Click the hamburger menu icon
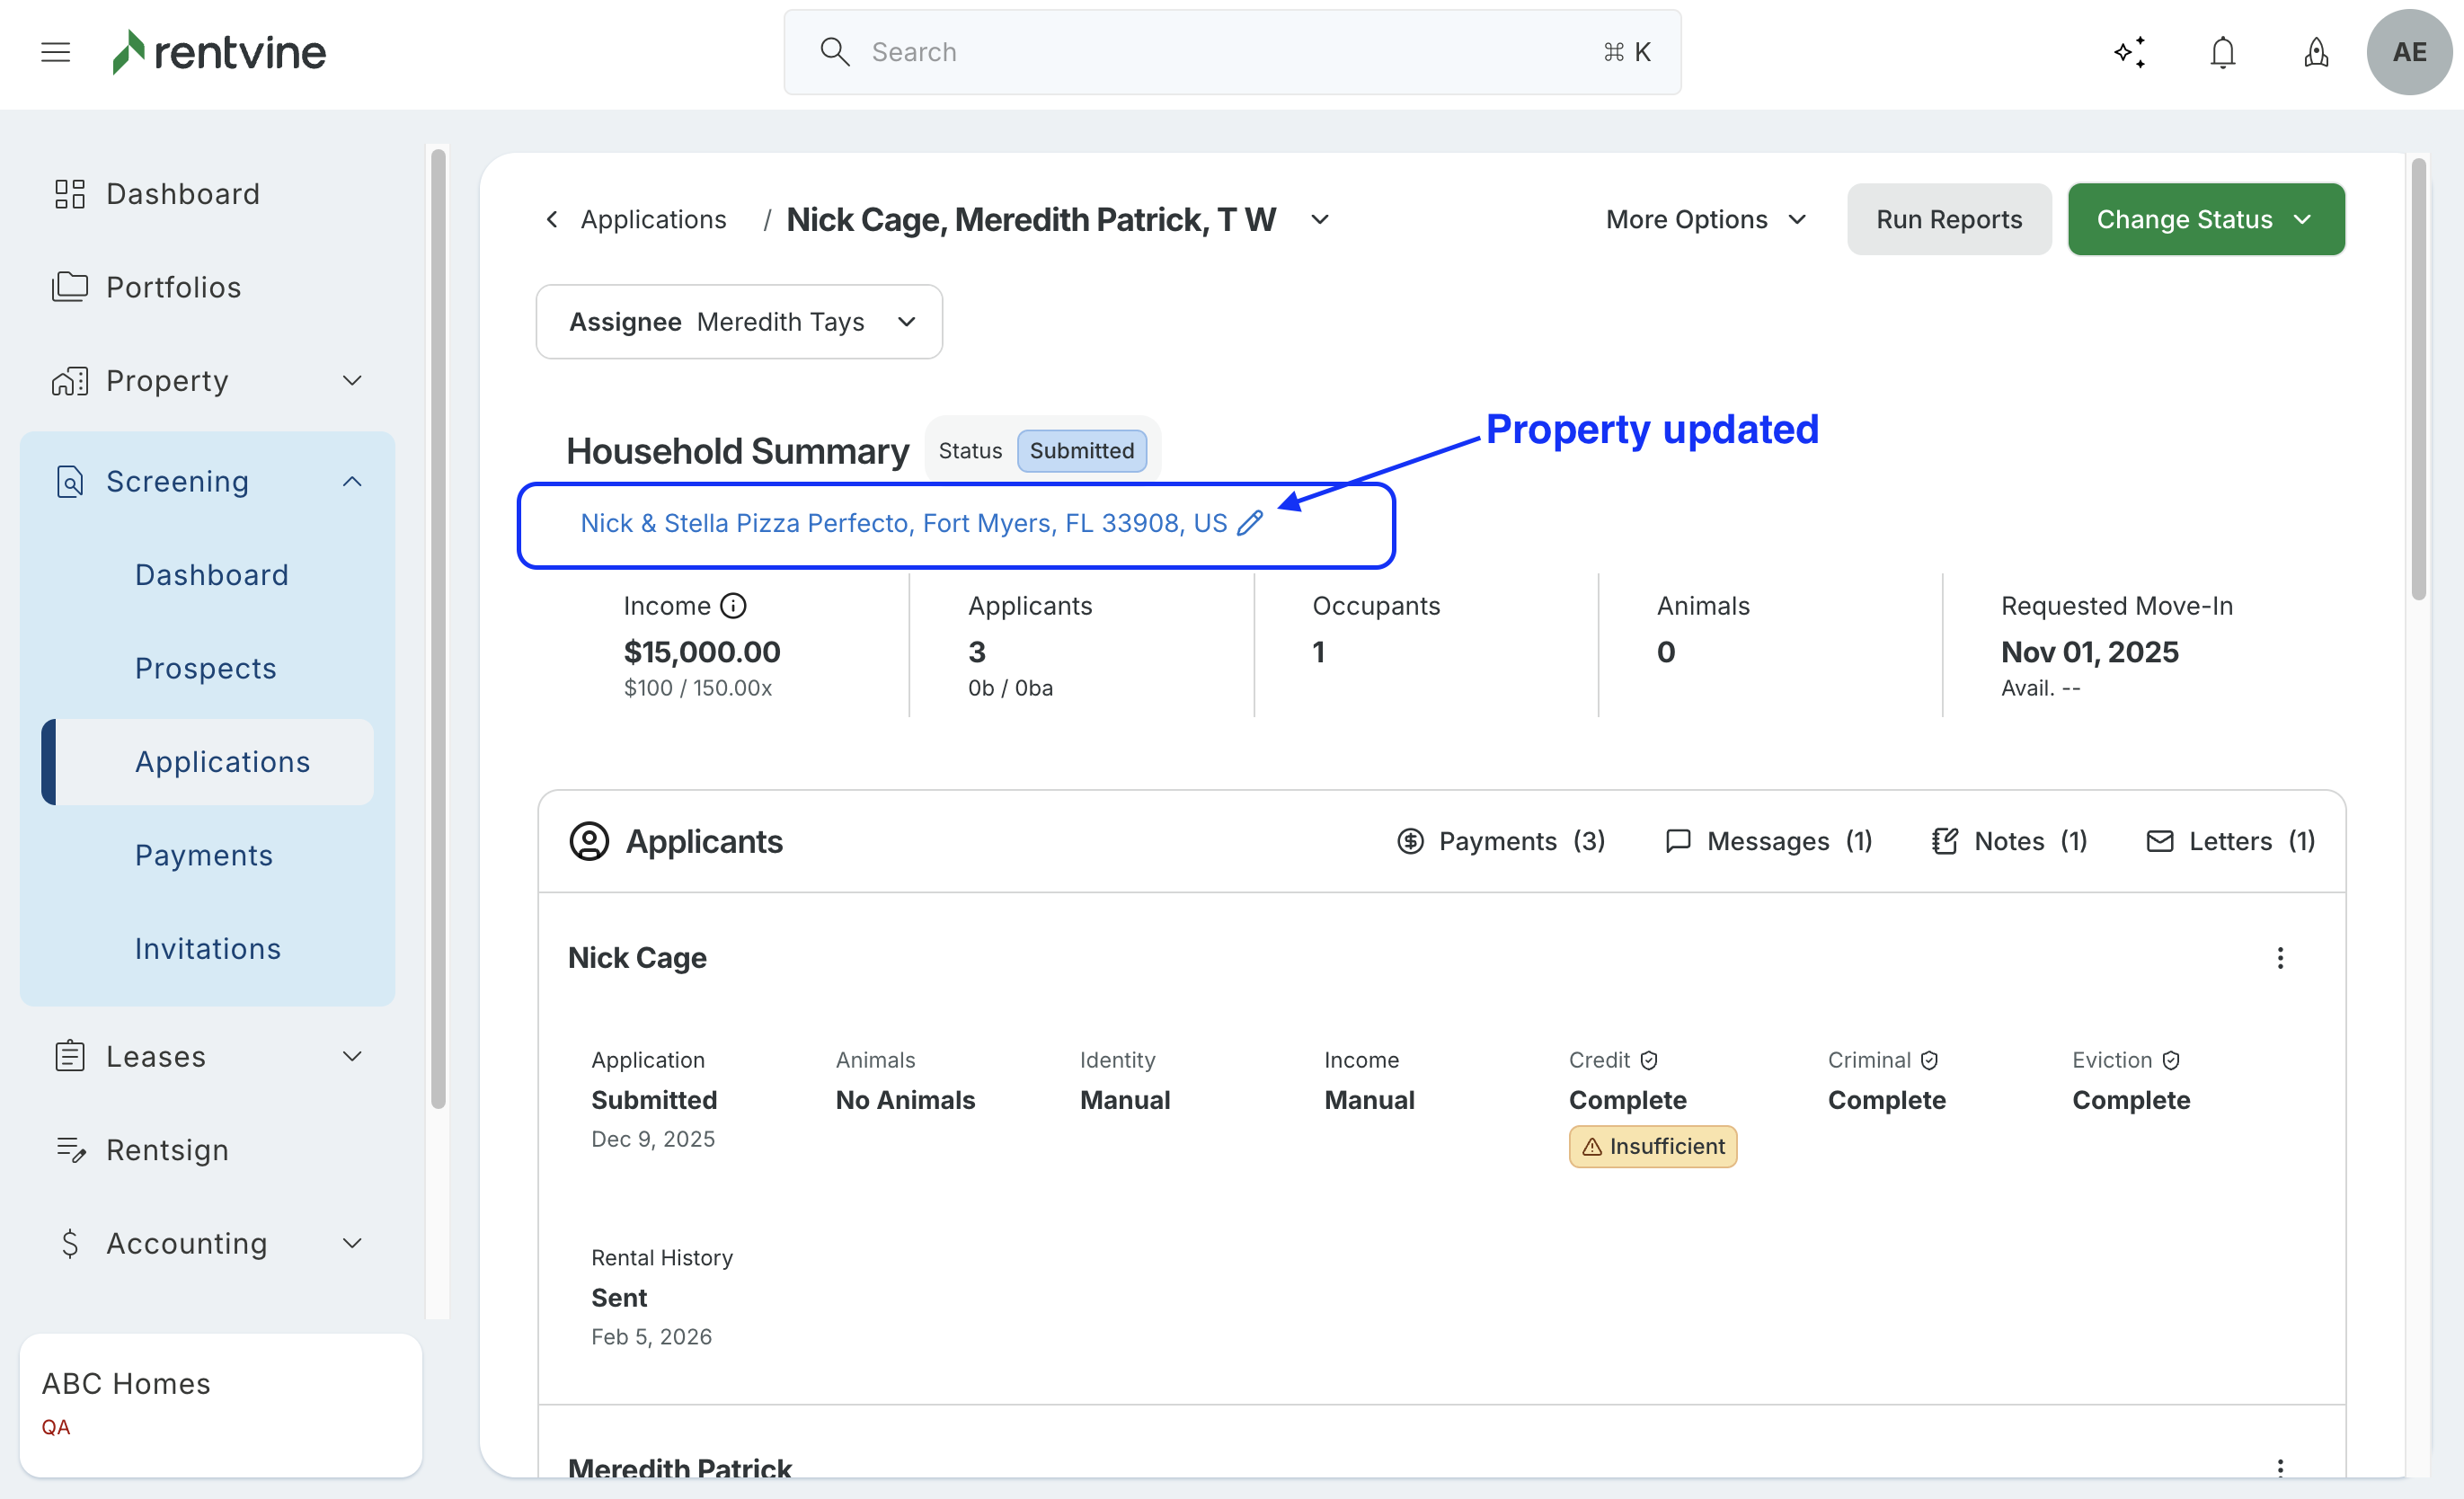Screen dimensions: 2464x1499 pyautogui.click(x=56, y=52)
